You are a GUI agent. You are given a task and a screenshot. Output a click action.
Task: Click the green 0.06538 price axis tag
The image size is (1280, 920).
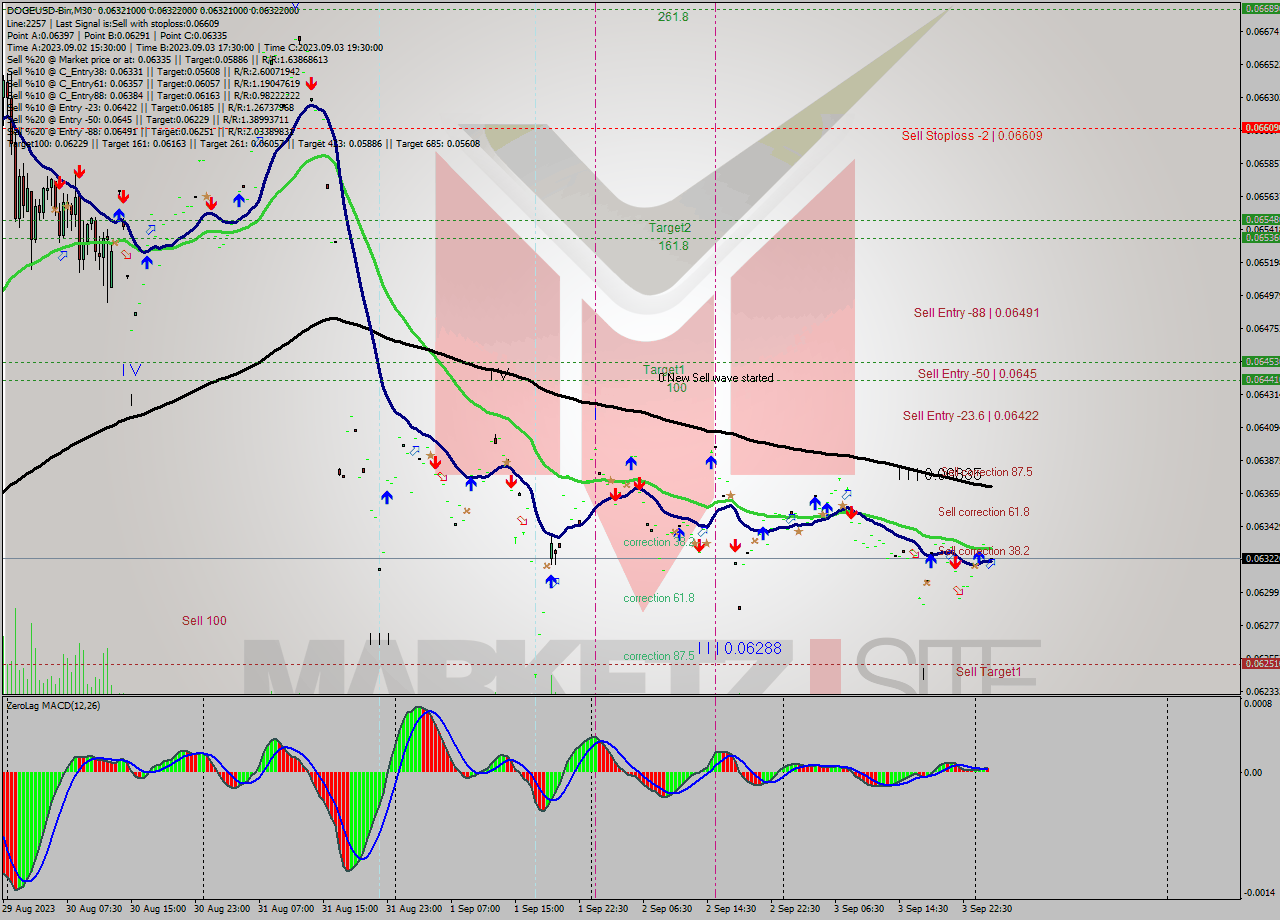point(1260,237)
